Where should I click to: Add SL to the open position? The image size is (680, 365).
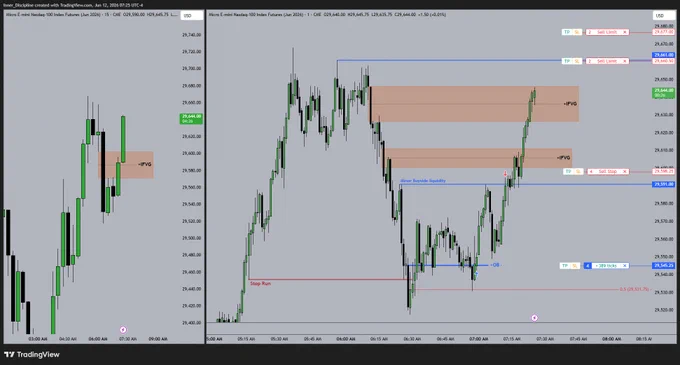pyautogui.click(x=574, y=266)
